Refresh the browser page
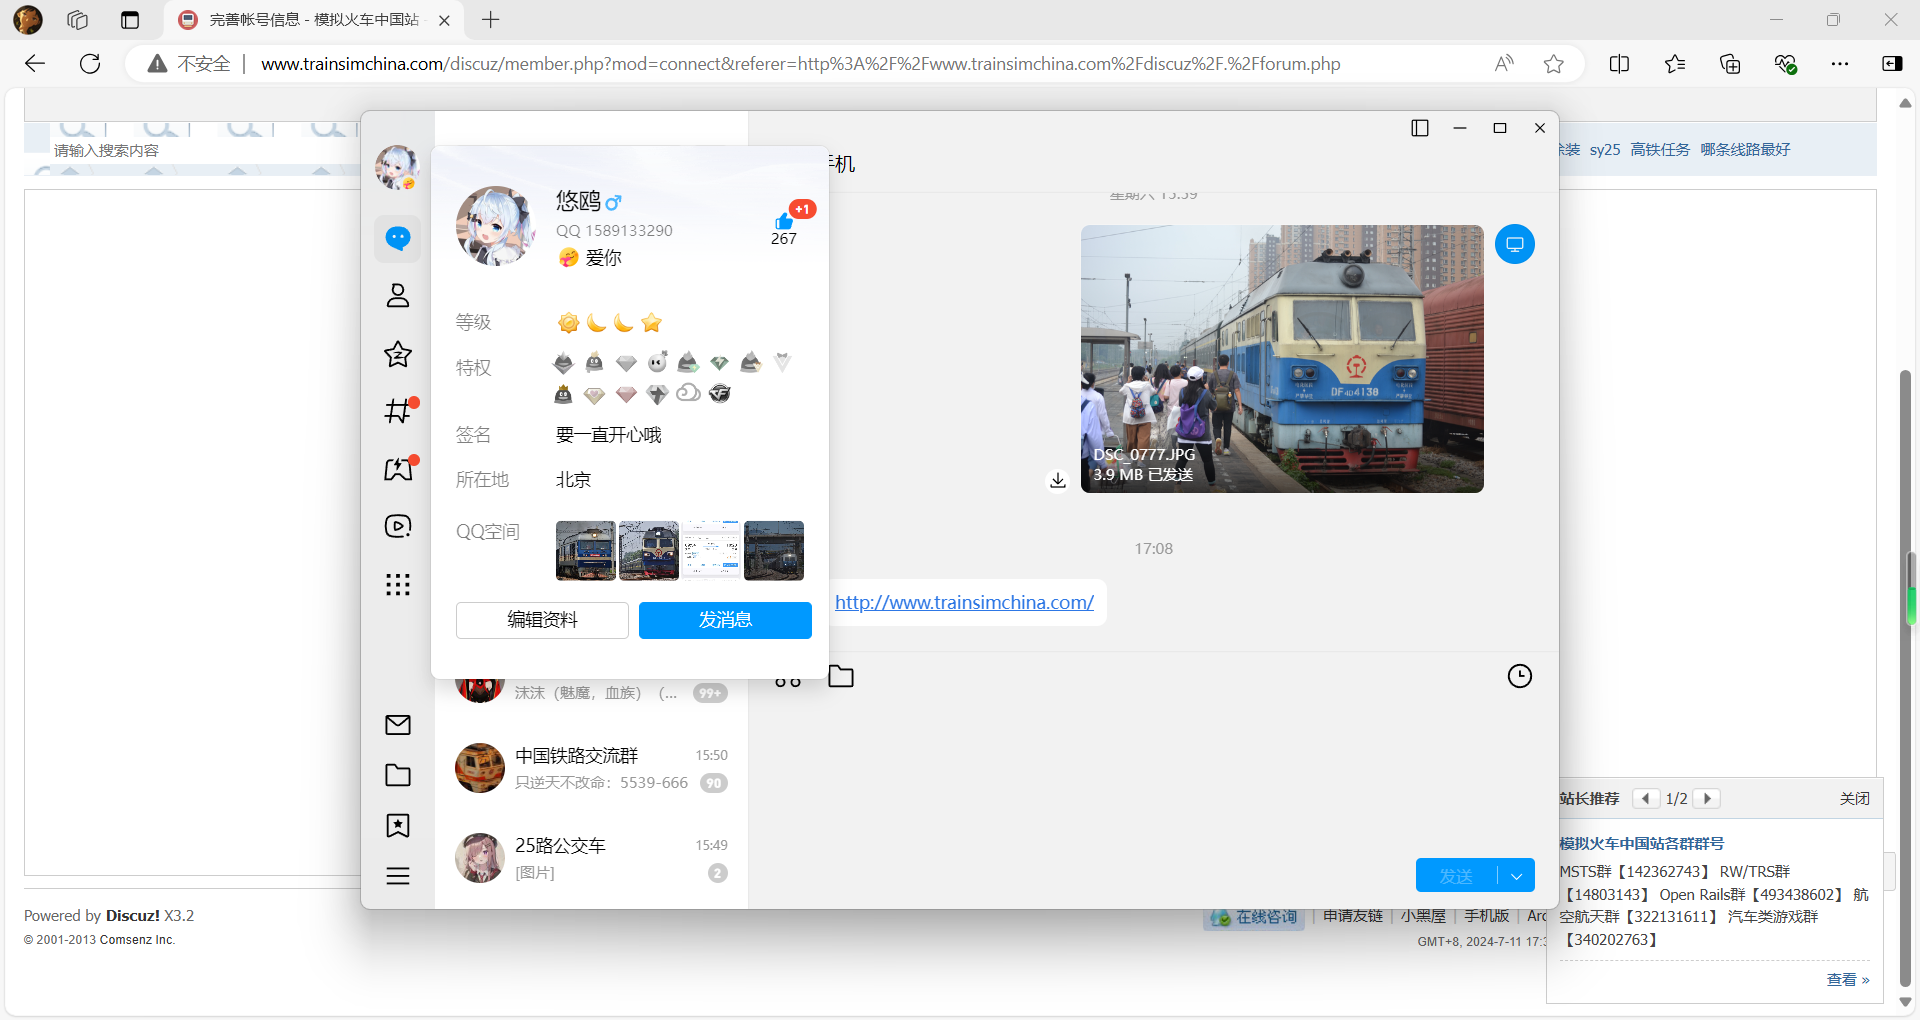1920x1020 pixels. point(90,64)
